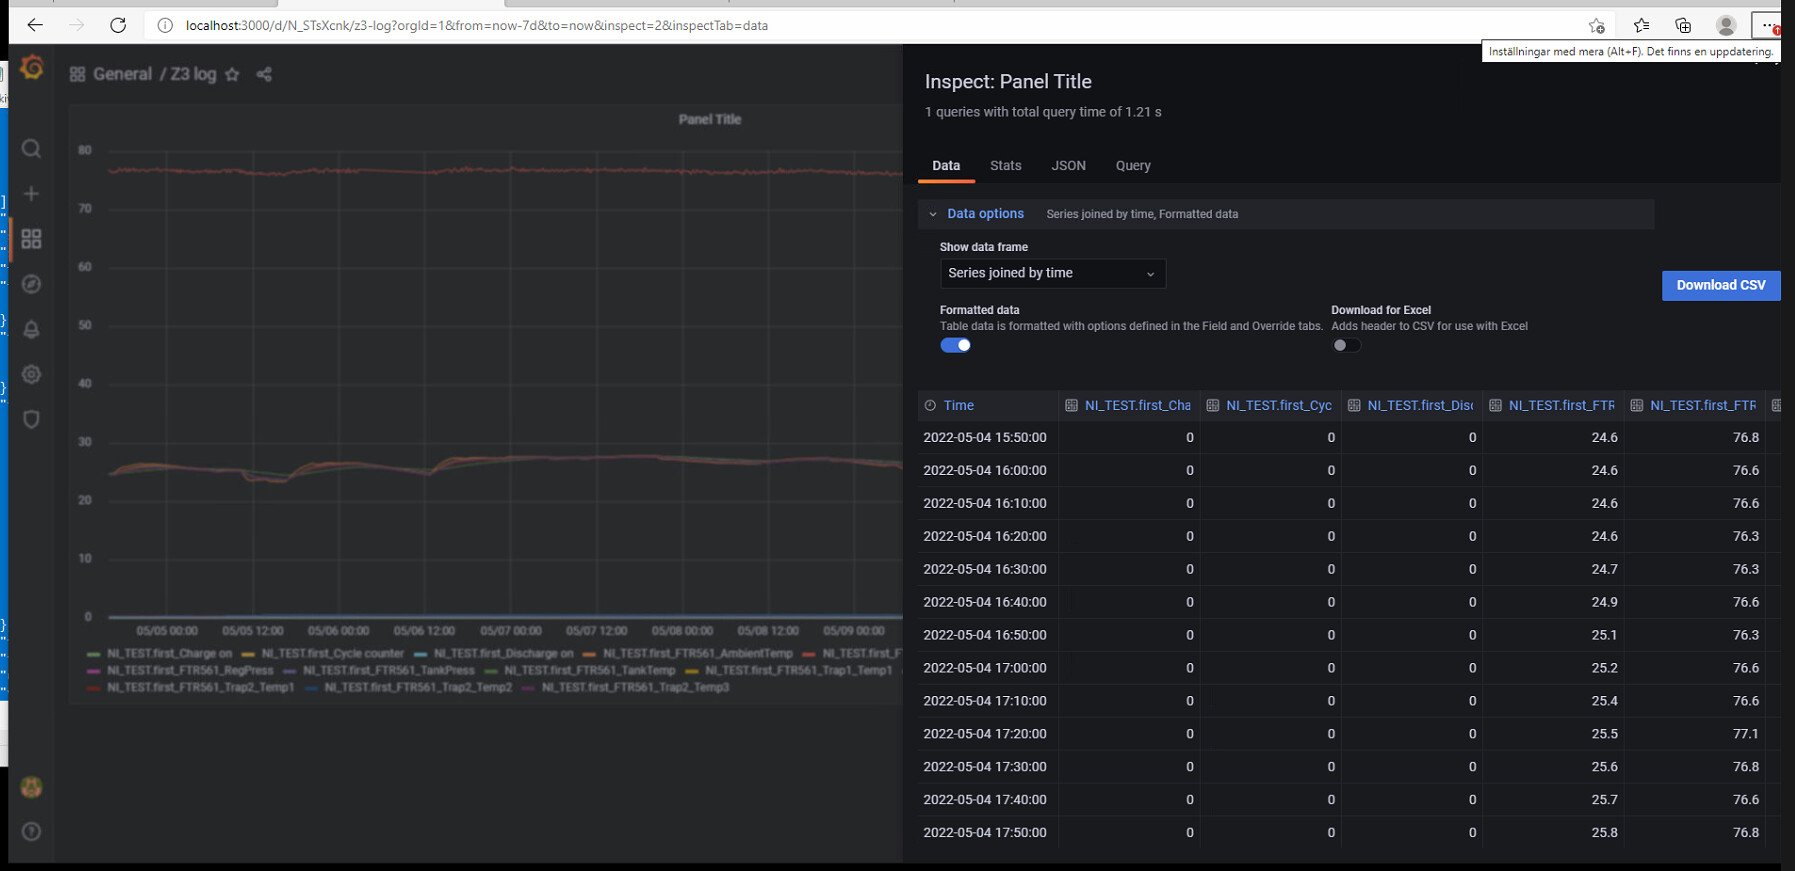This screenshot has height=871, width=1795.
Task: Star the Z3 log dashboard
Action: (232, 74)
